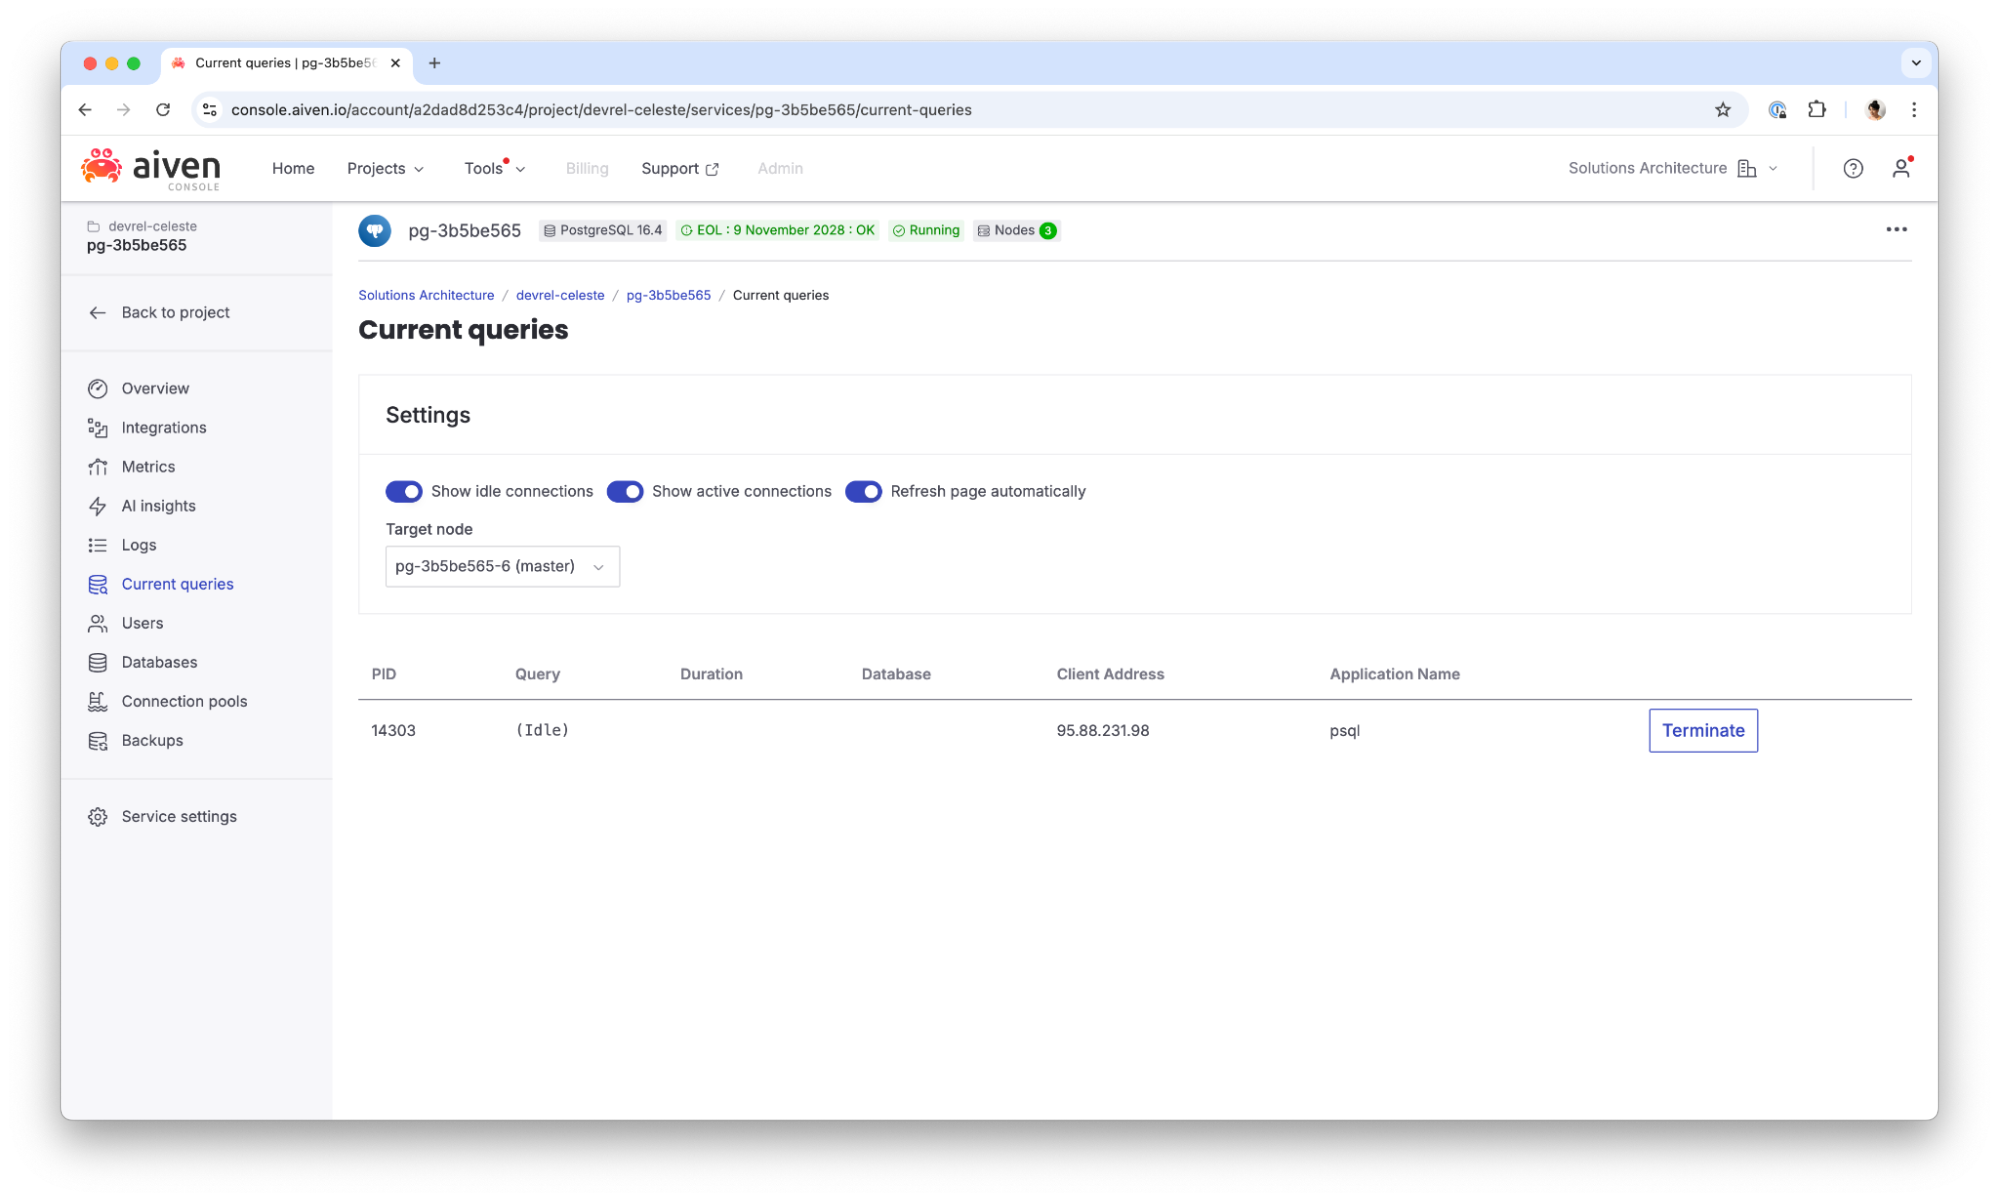Open the Target node dropdown
1999x1201 pixels.
[x=502, y=566]
